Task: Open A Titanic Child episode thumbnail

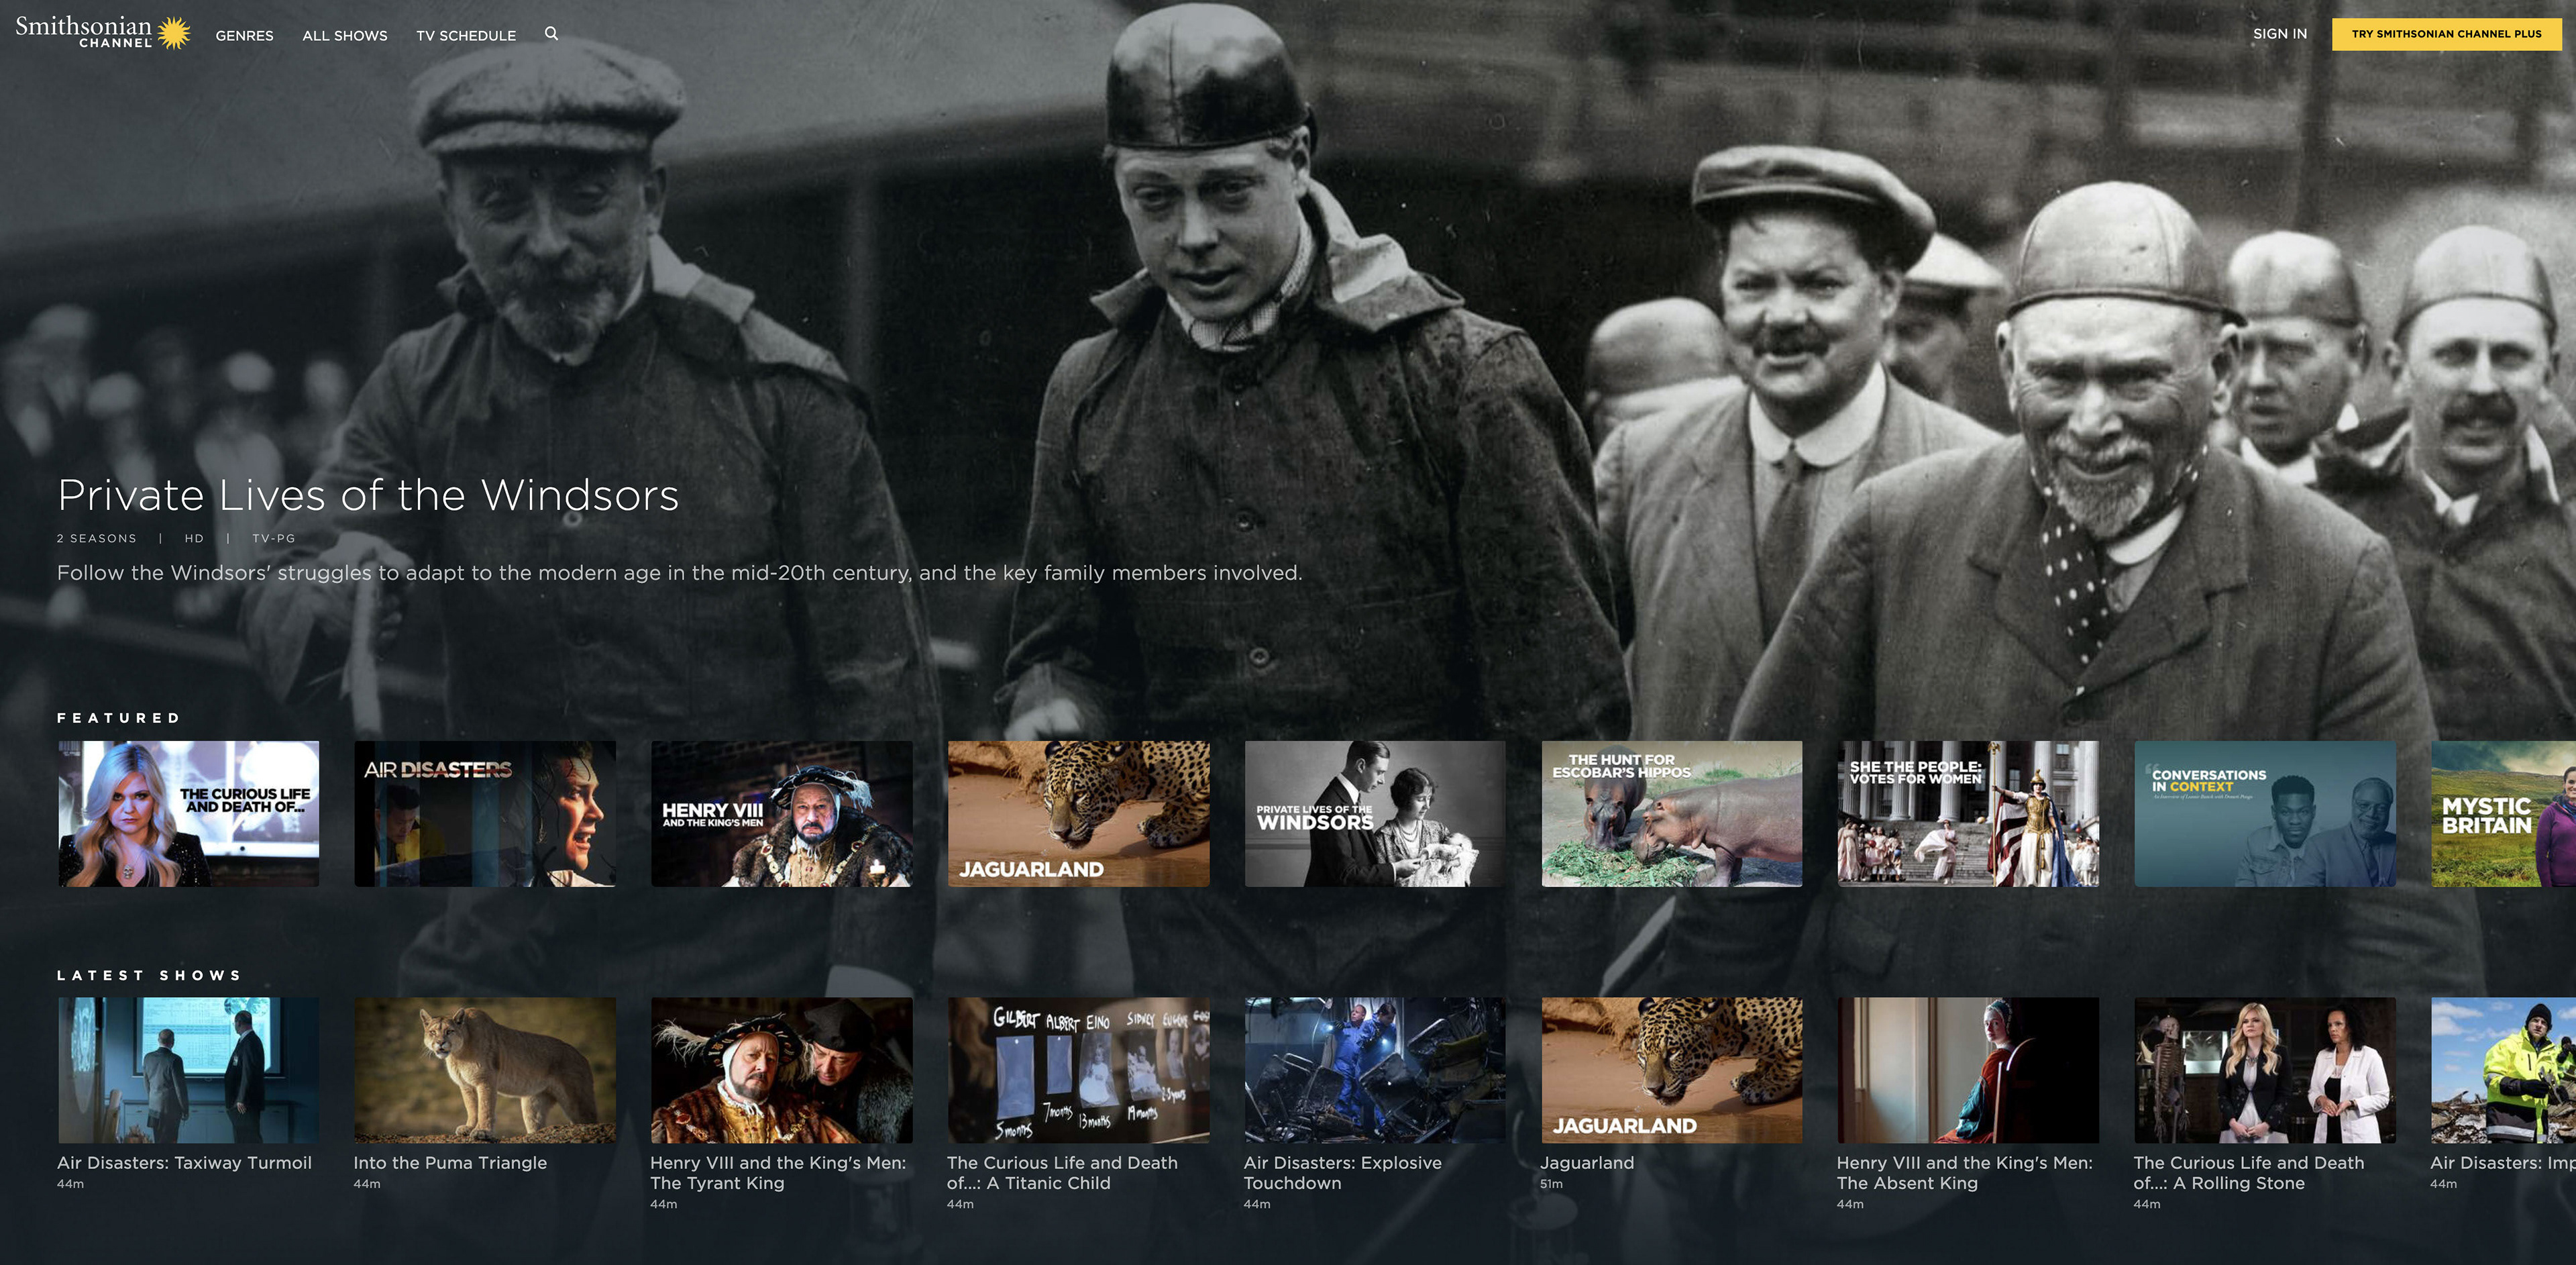Action: (1078, 1069)
